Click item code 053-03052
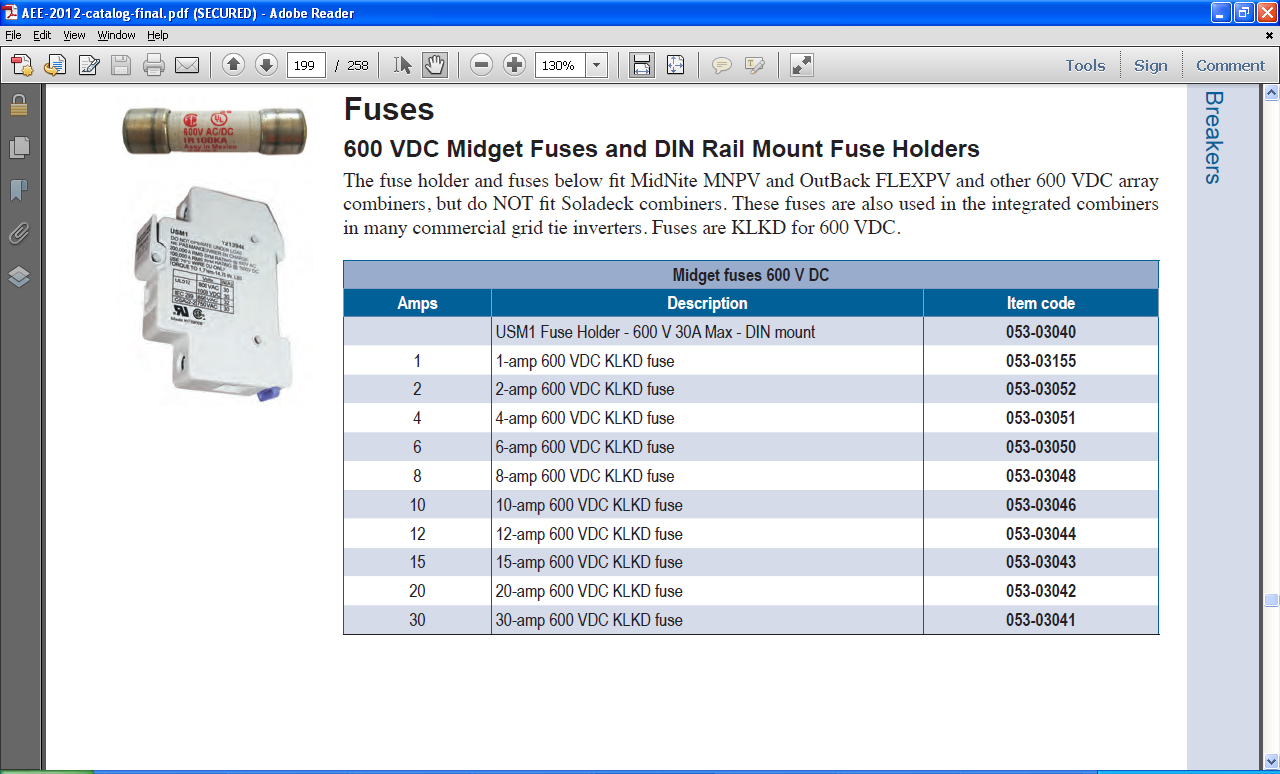 tap(1041, 389)
